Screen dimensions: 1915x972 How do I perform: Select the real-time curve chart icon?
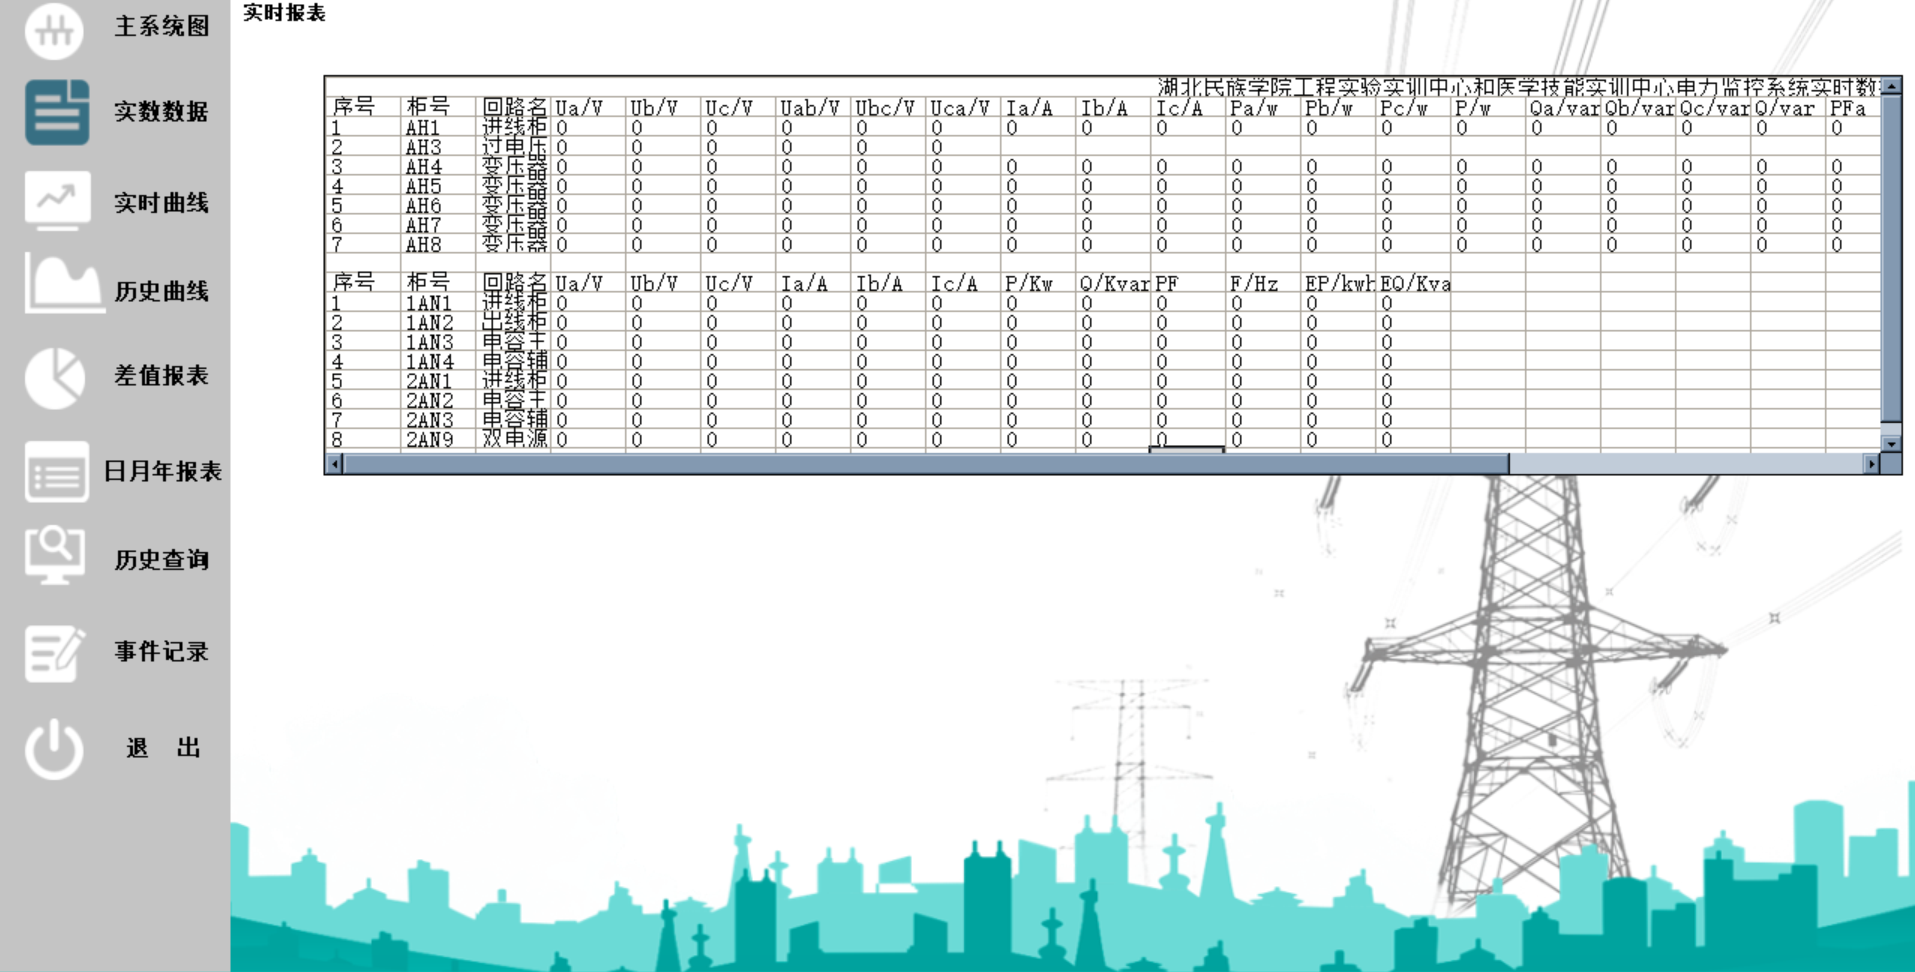coord(57,200)
